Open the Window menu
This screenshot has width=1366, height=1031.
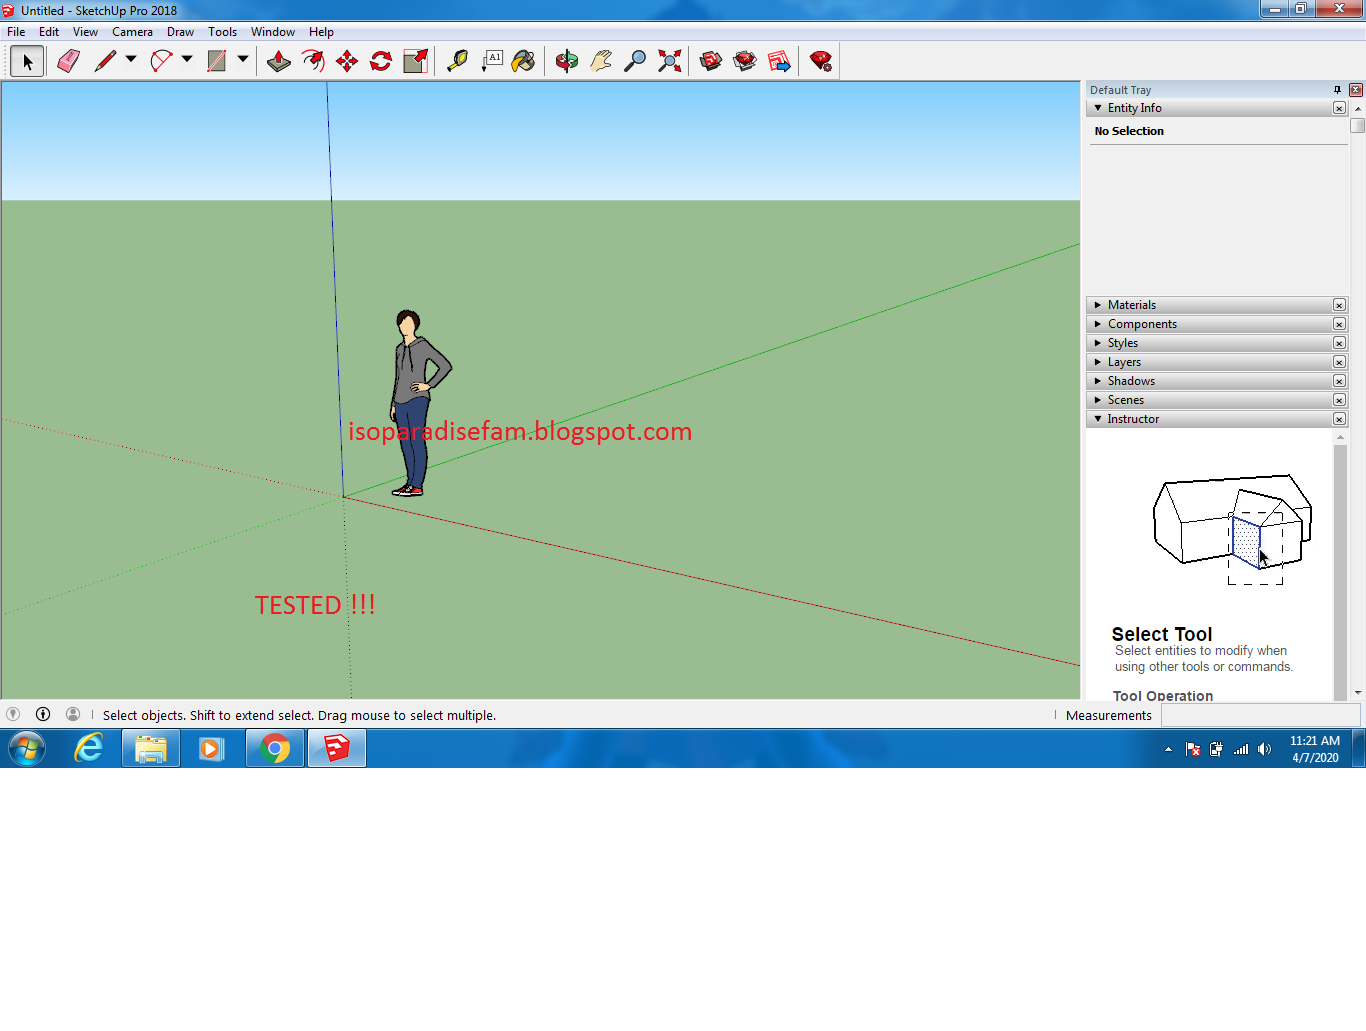pyautogui.click(x=273, y=32)
